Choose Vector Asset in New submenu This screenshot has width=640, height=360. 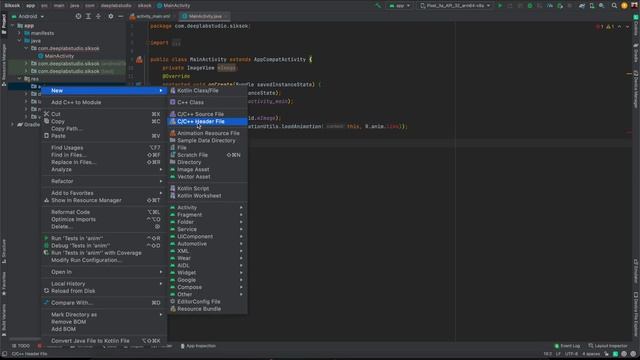click(x=207, y=177)
